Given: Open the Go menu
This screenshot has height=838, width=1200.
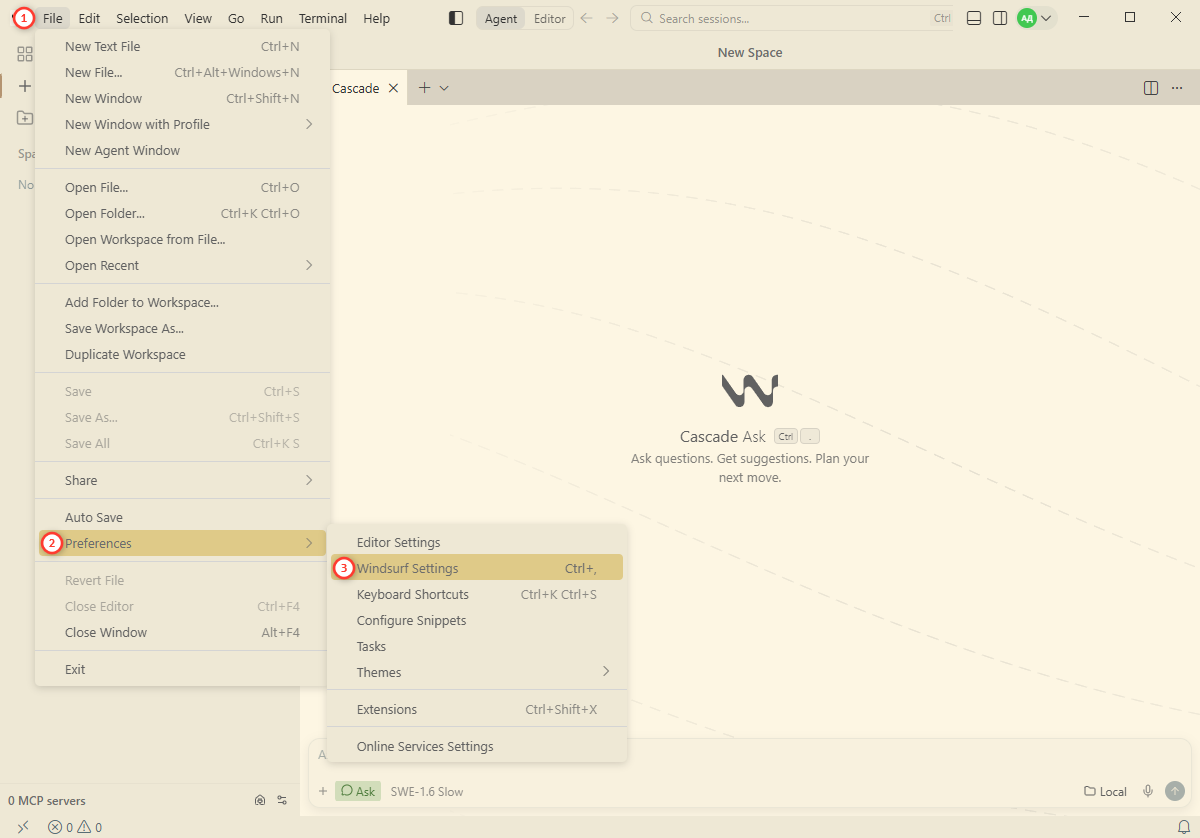Looking at the screenshot, I should (x=236, y=18).
